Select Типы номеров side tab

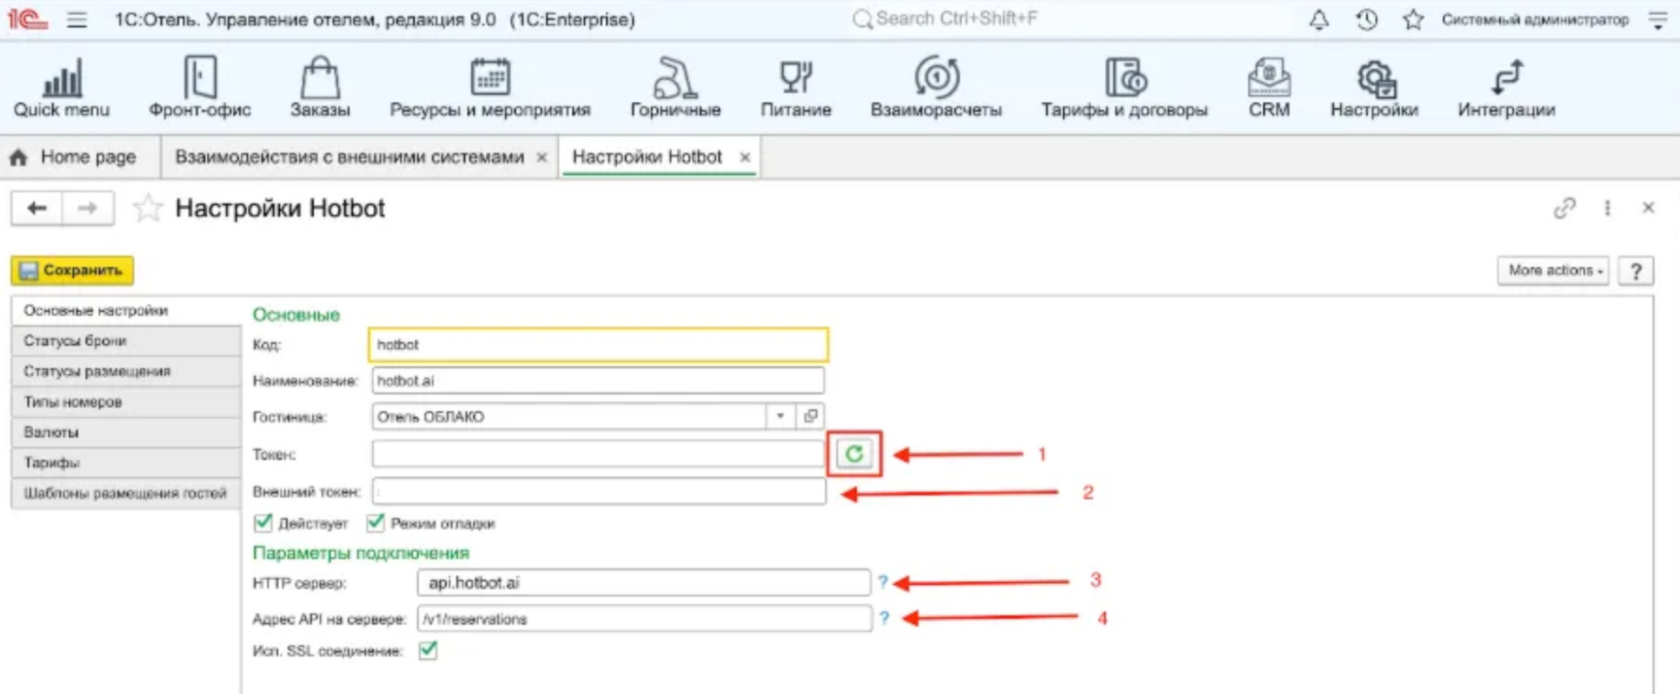(126, 402)
